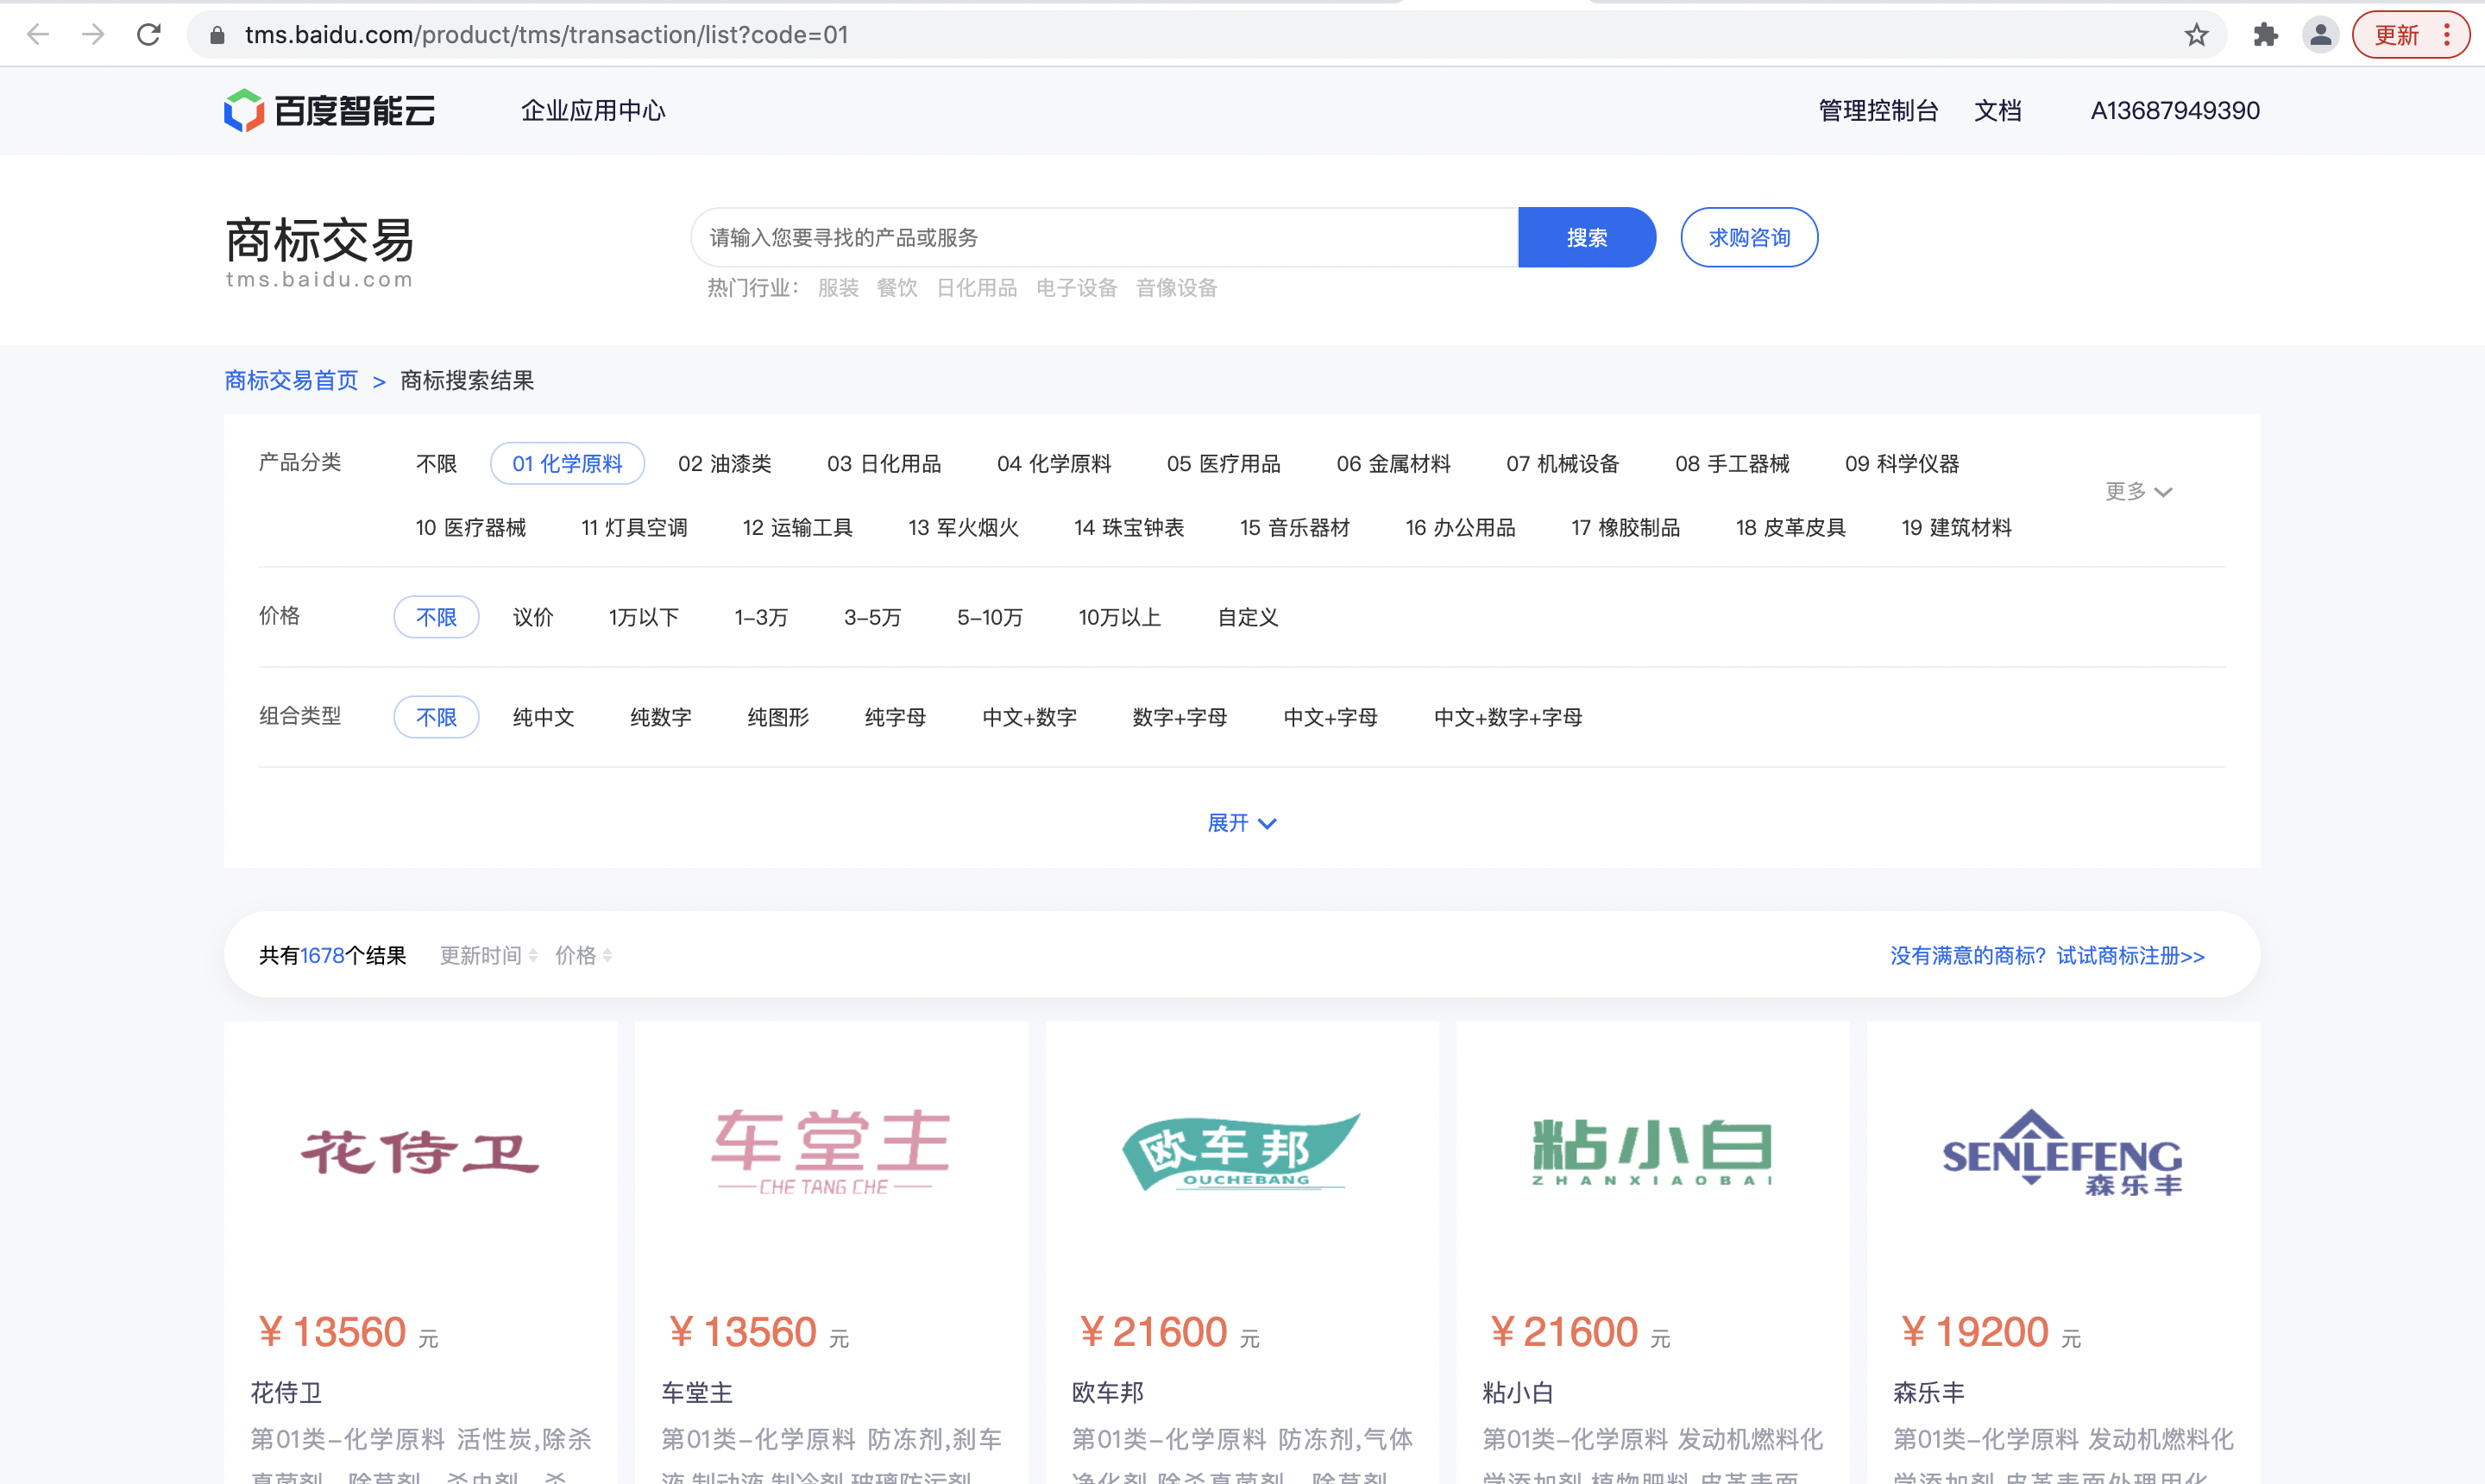This screenshot has height=1484, width=2485.
Task: Open the profile avatar icon
Action: tap(2320, 35)
